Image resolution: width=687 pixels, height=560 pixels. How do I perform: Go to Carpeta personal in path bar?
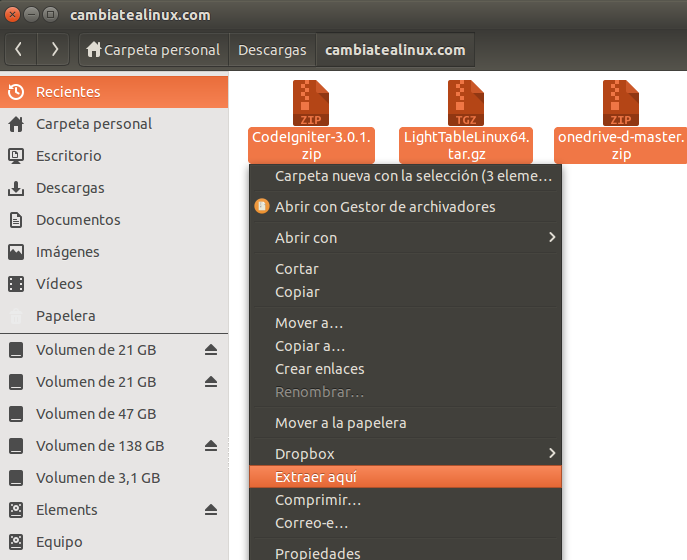point(154,50)
